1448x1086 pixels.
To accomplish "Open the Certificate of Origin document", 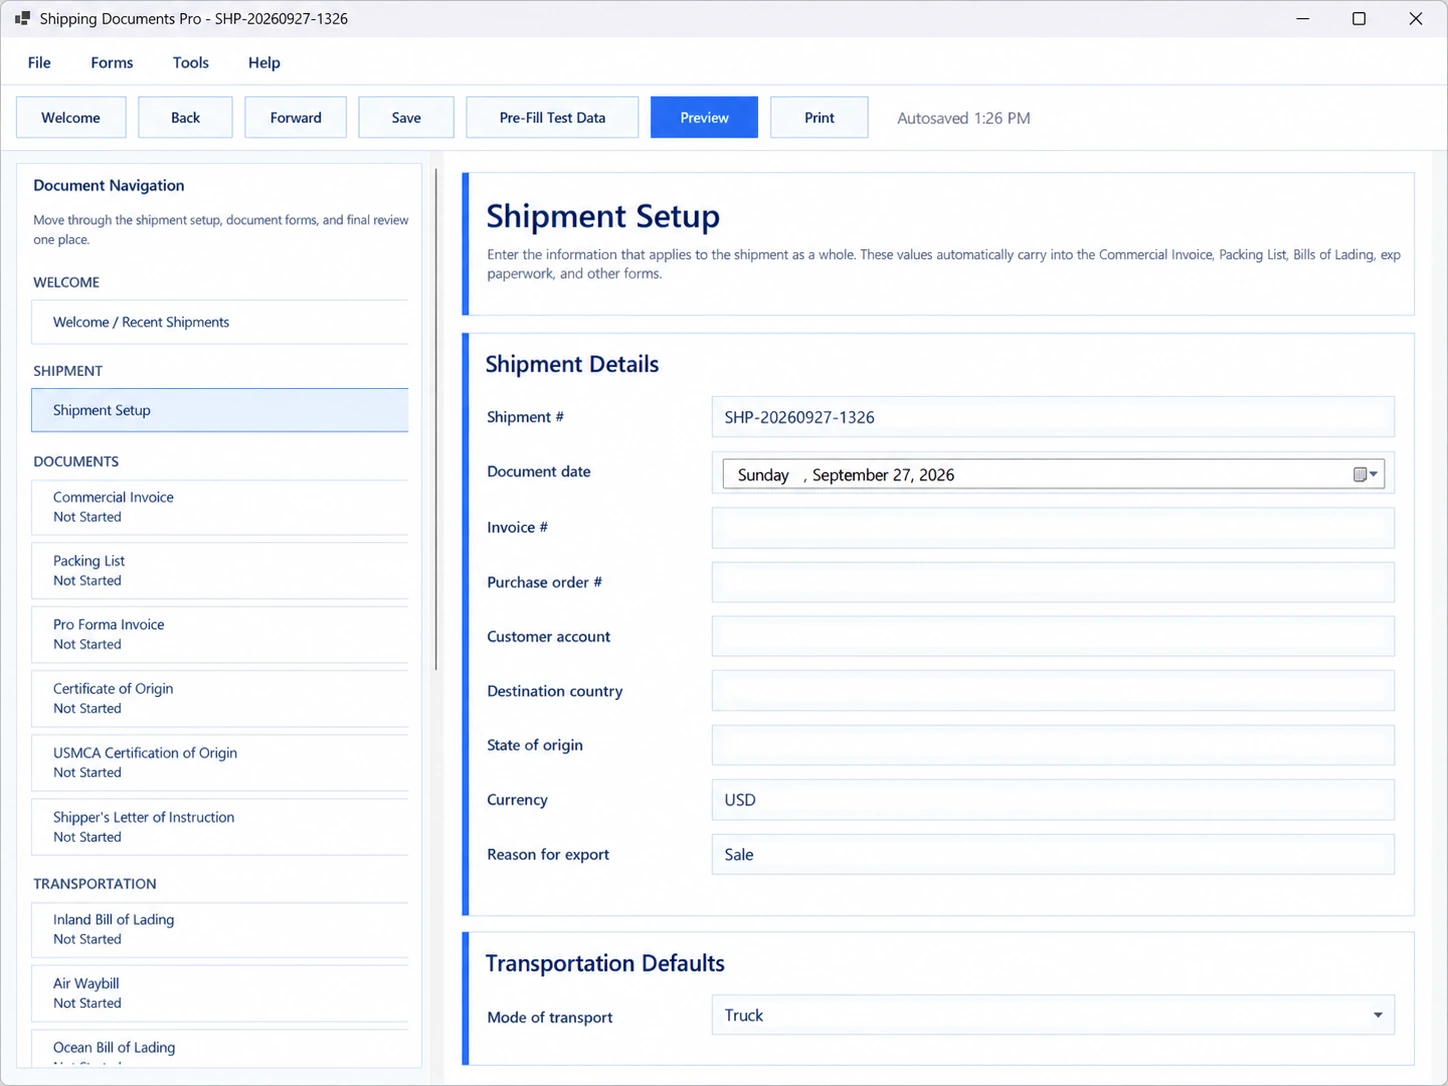I will [x=220, y=698].
